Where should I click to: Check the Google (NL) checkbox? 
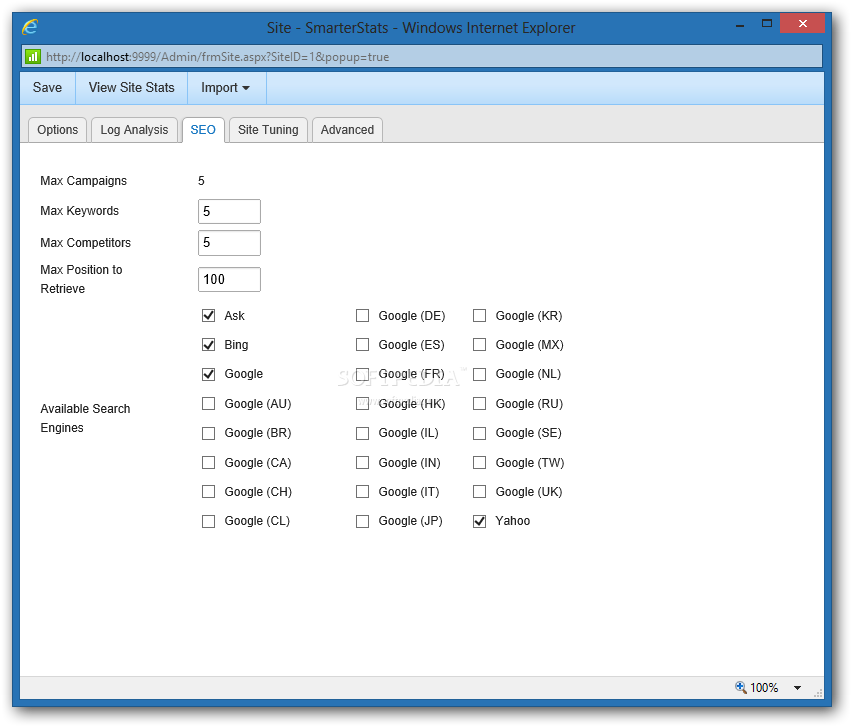(479, 374)
